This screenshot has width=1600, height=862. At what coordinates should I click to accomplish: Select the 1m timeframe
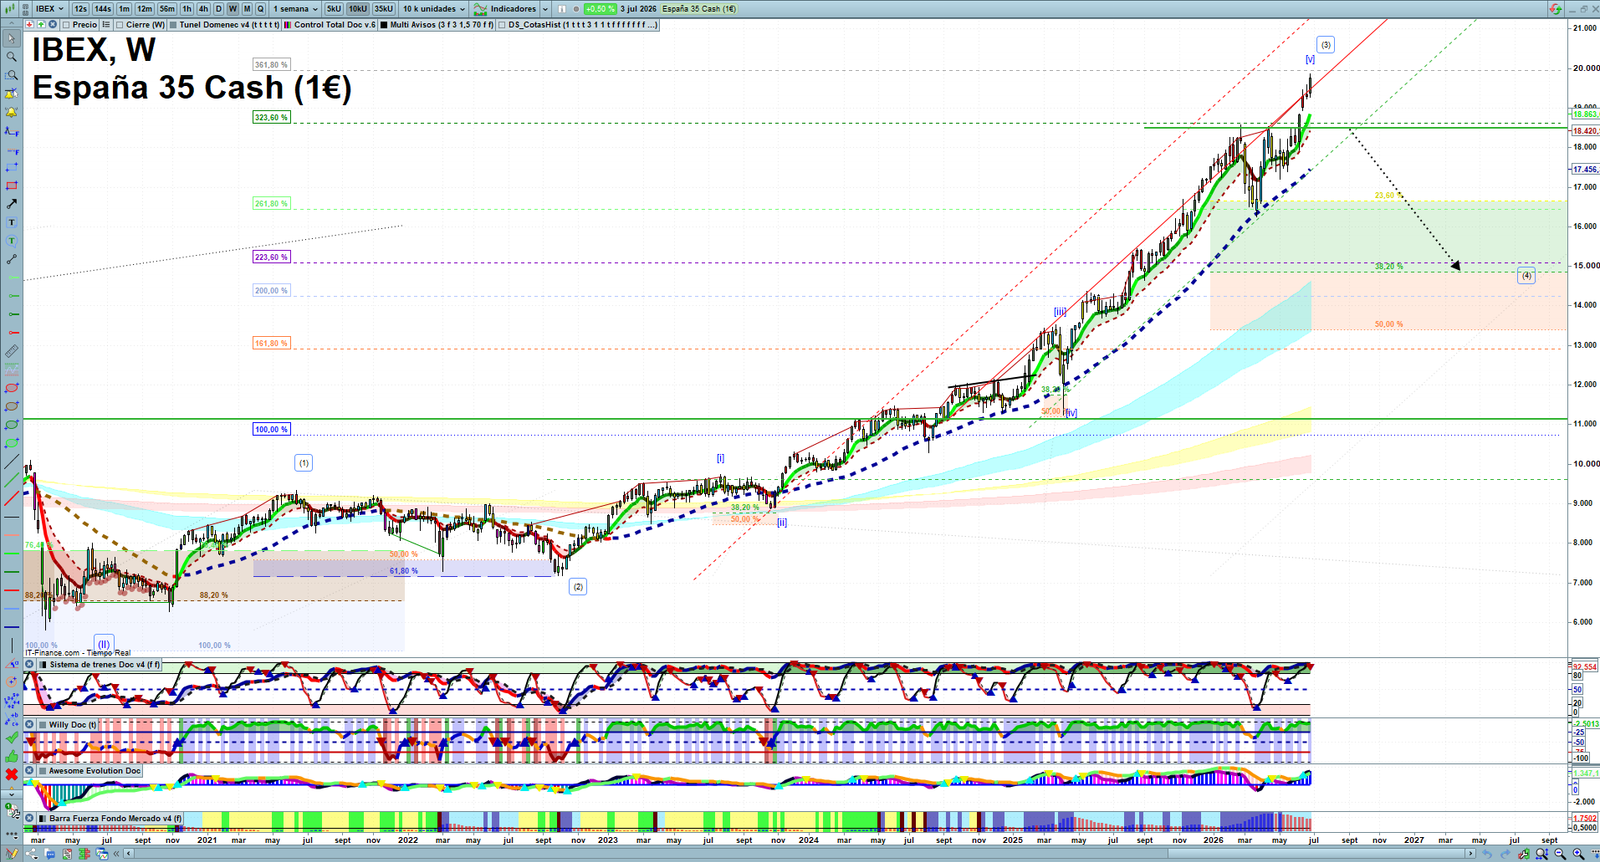(x=124, y=8)
